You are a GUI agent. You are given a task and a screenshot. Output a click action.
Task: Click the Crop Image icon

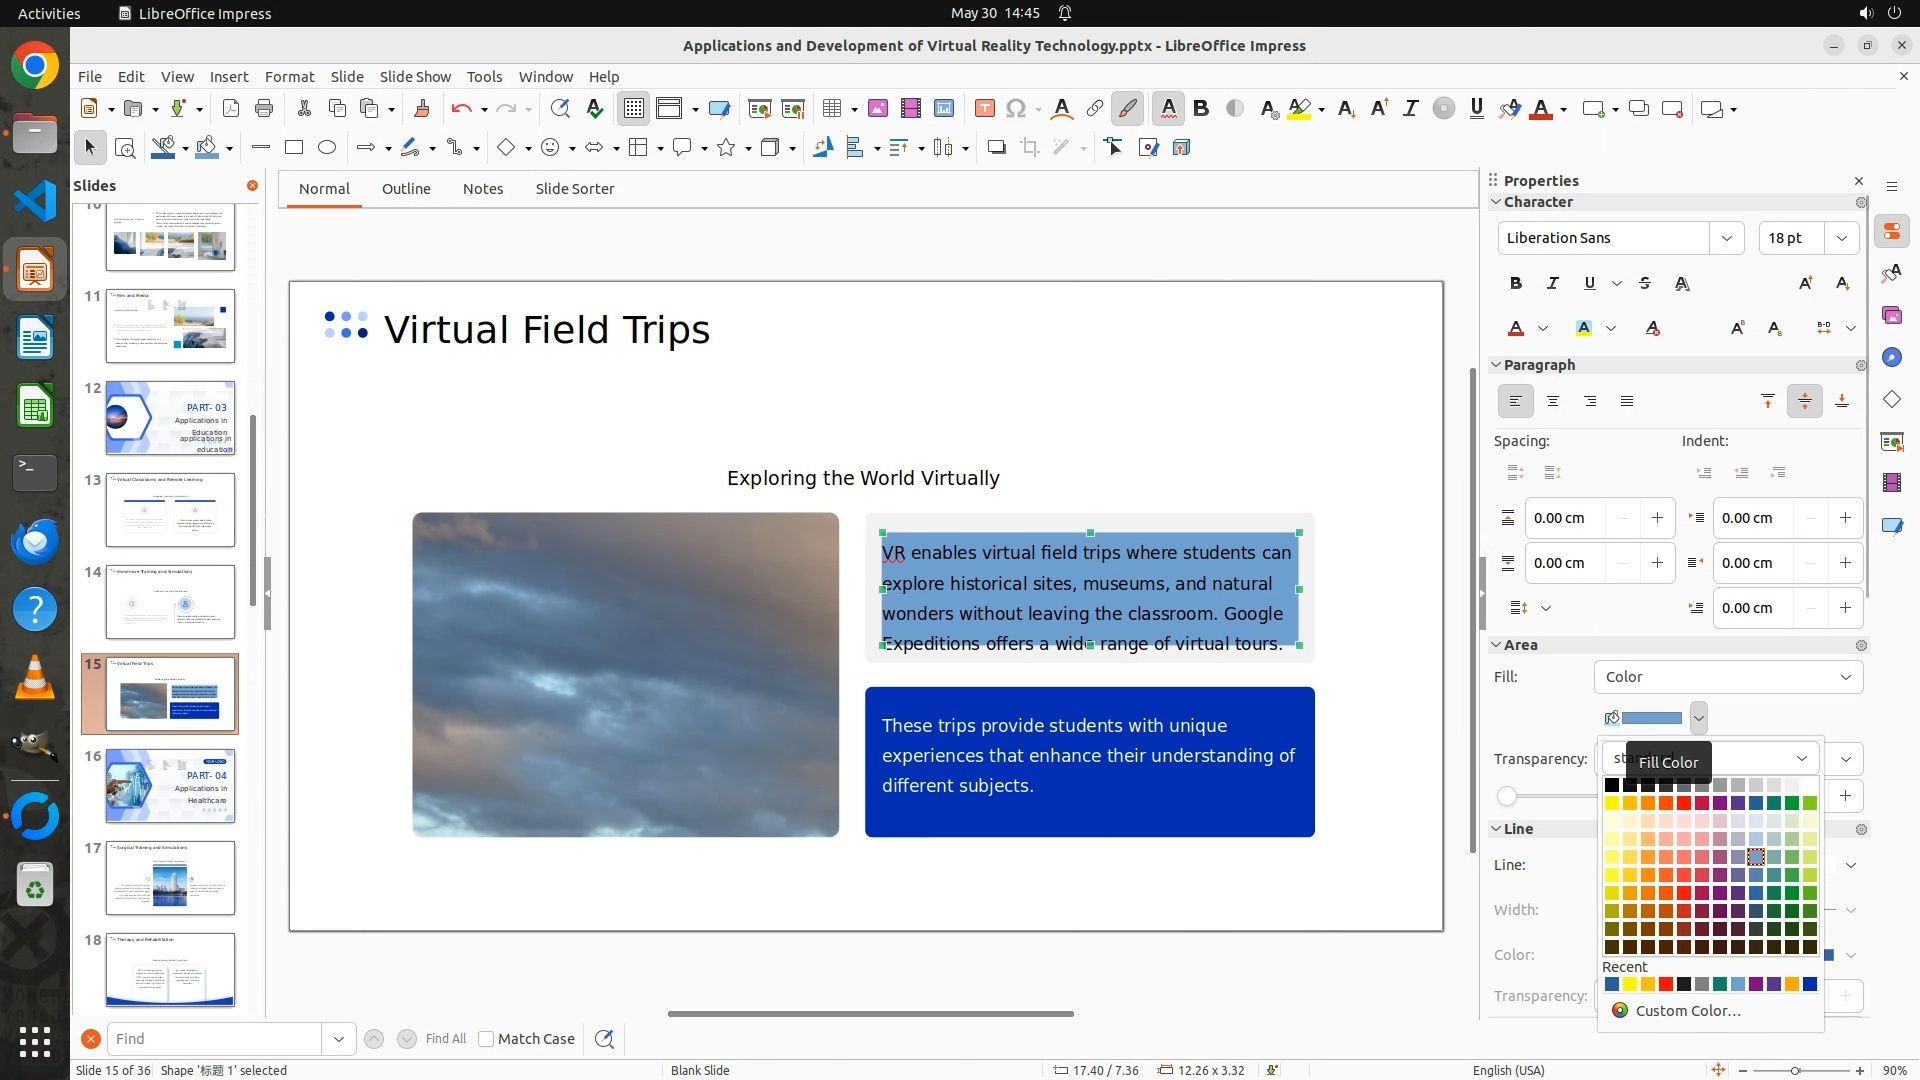pos(1030,148)
